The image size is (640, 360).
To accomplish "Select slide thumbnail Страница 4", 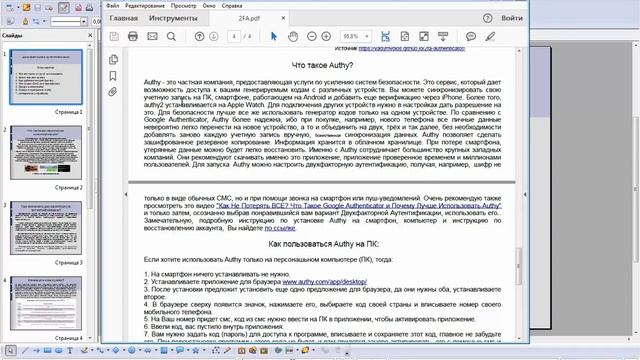I will (46, 303).
